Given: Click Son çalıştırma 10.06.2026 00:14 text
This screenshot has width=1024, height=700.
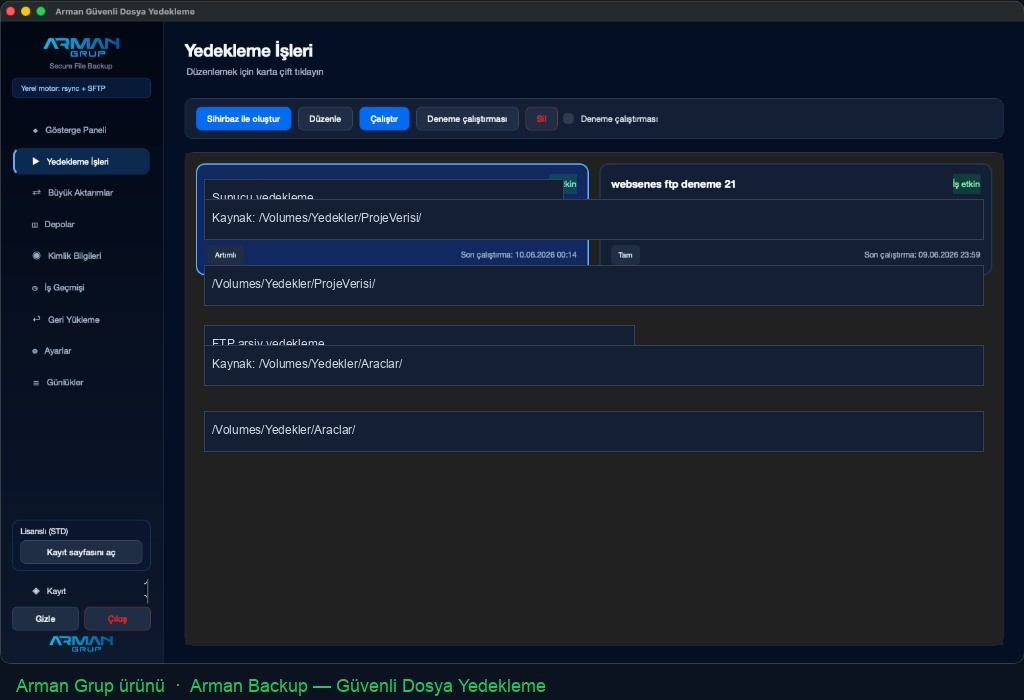Looking at the screenshot, I should point(519,255).
